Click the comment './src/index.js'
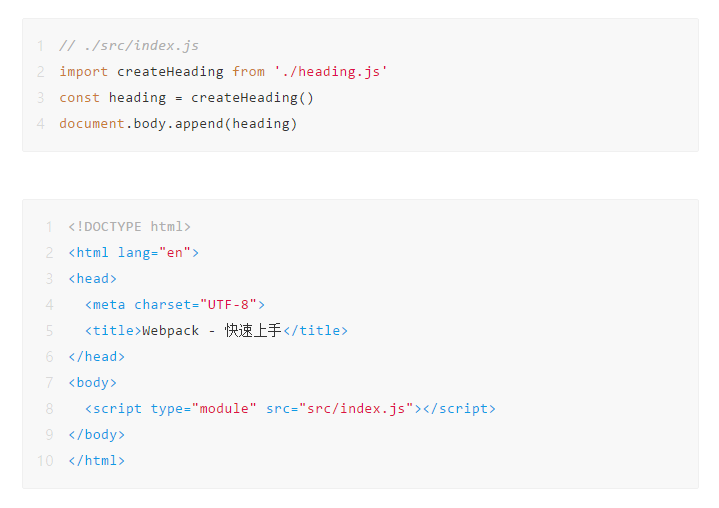The height and width of the screenshot is (508, 719). pos(129,46)
